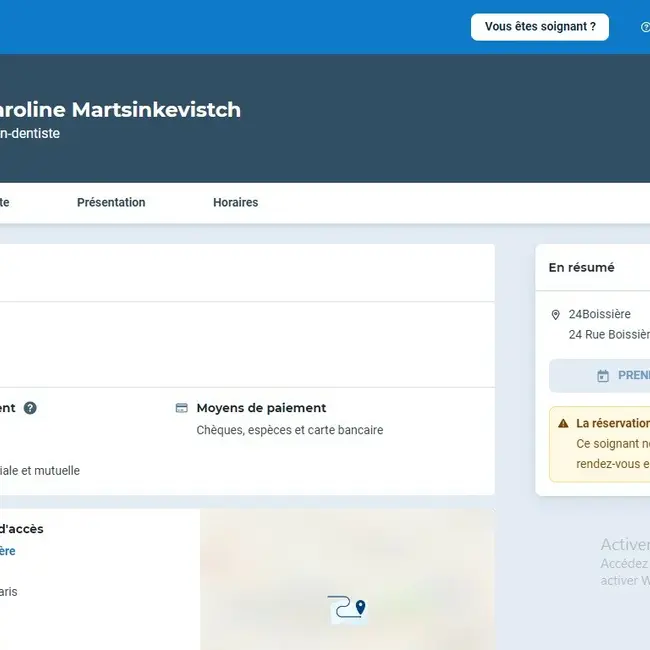Click the location pin icon beside 24Boissière

556,315
